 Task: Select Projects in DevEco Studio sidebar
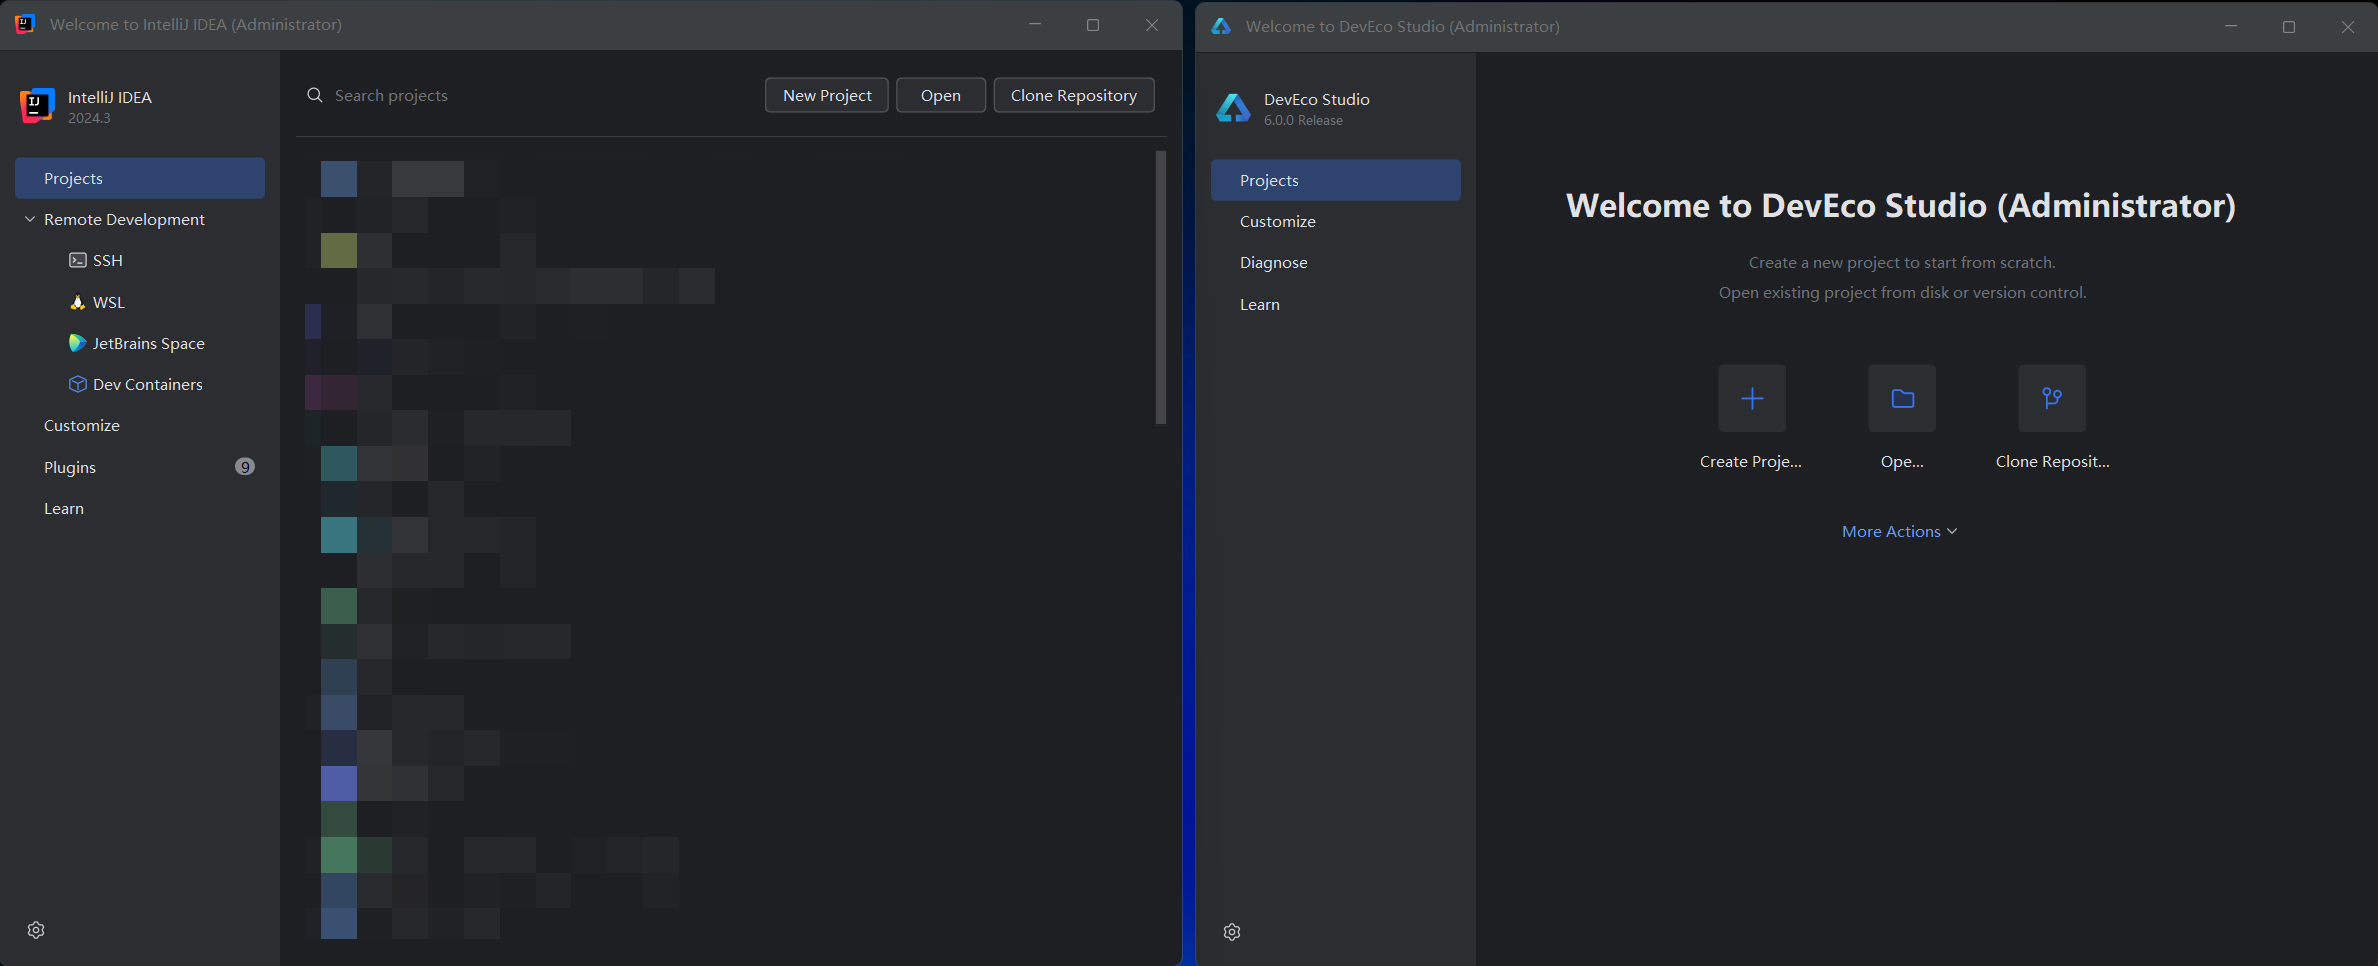[x=1336, y=180]
